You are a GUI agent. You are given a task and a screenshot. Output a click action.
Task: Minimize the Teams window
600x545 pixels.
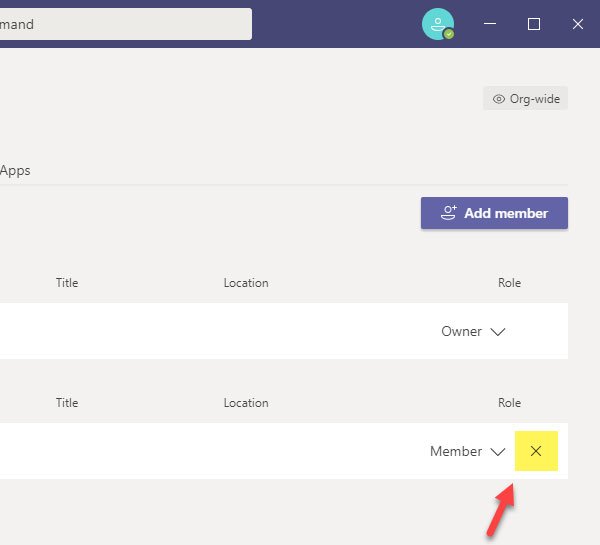point(490,24)
